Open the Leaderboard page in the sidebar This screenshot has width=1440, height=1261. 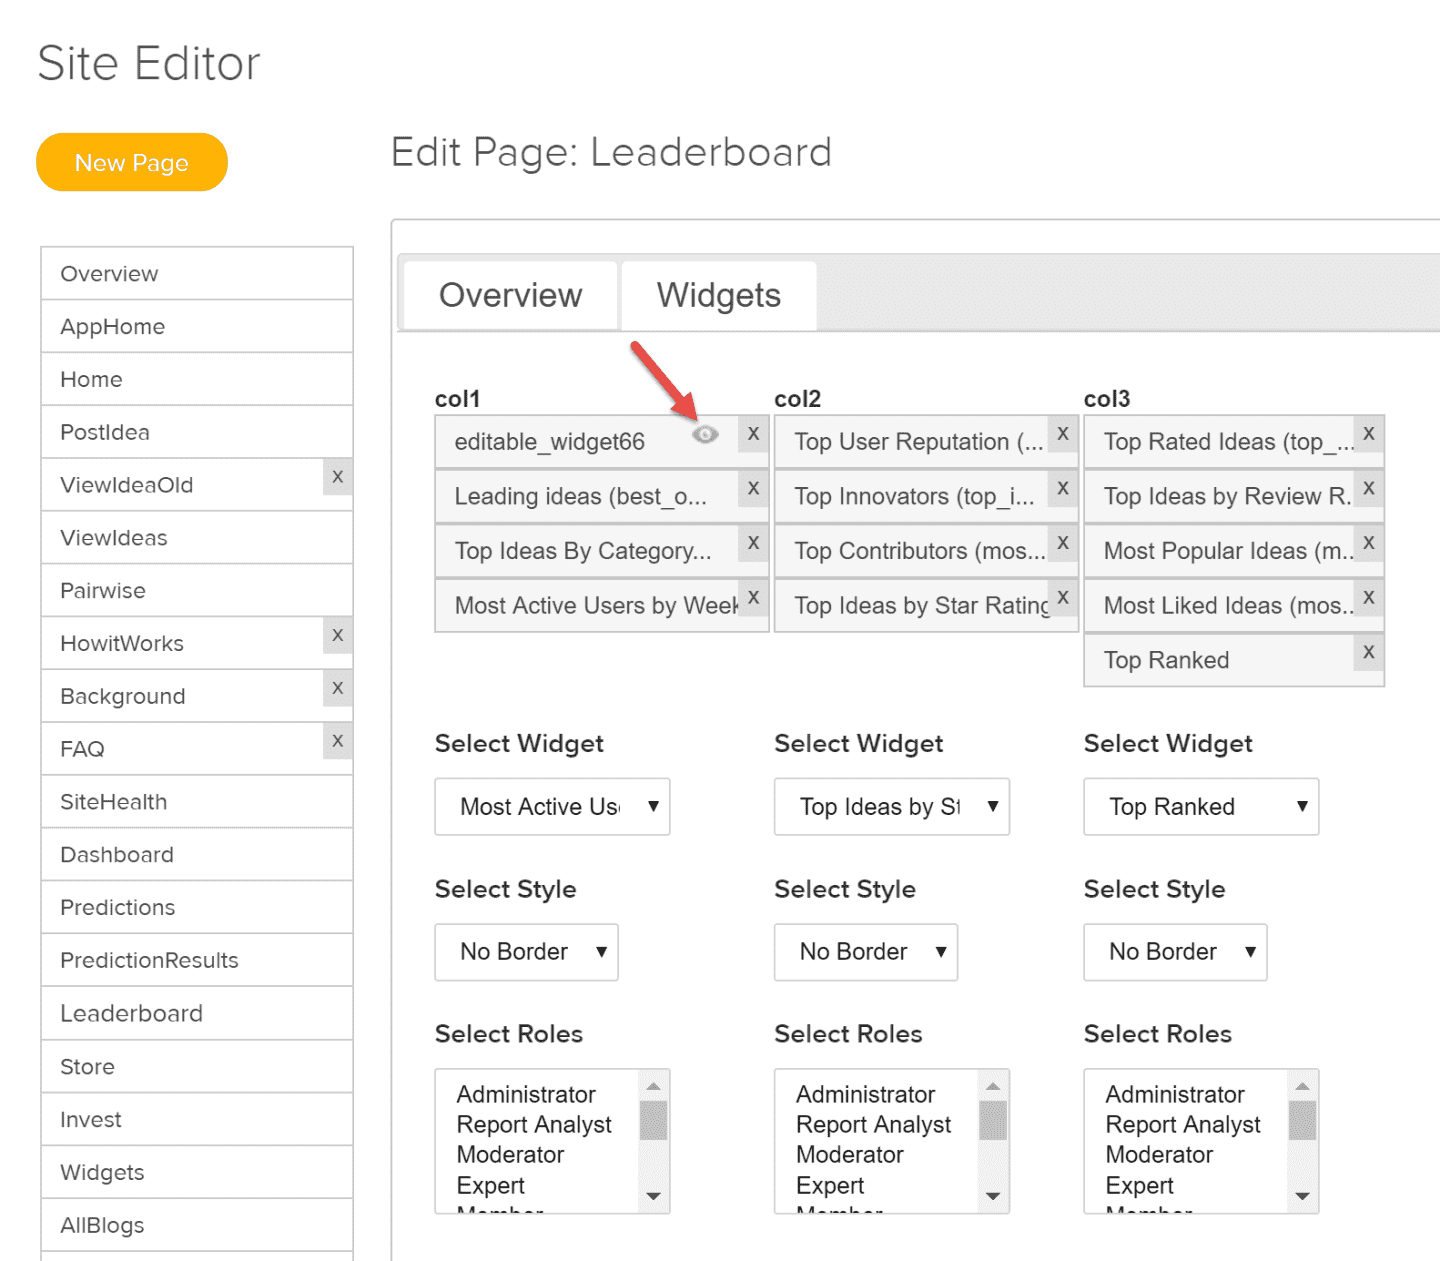pyautogui.click(x=131, y=1013)
